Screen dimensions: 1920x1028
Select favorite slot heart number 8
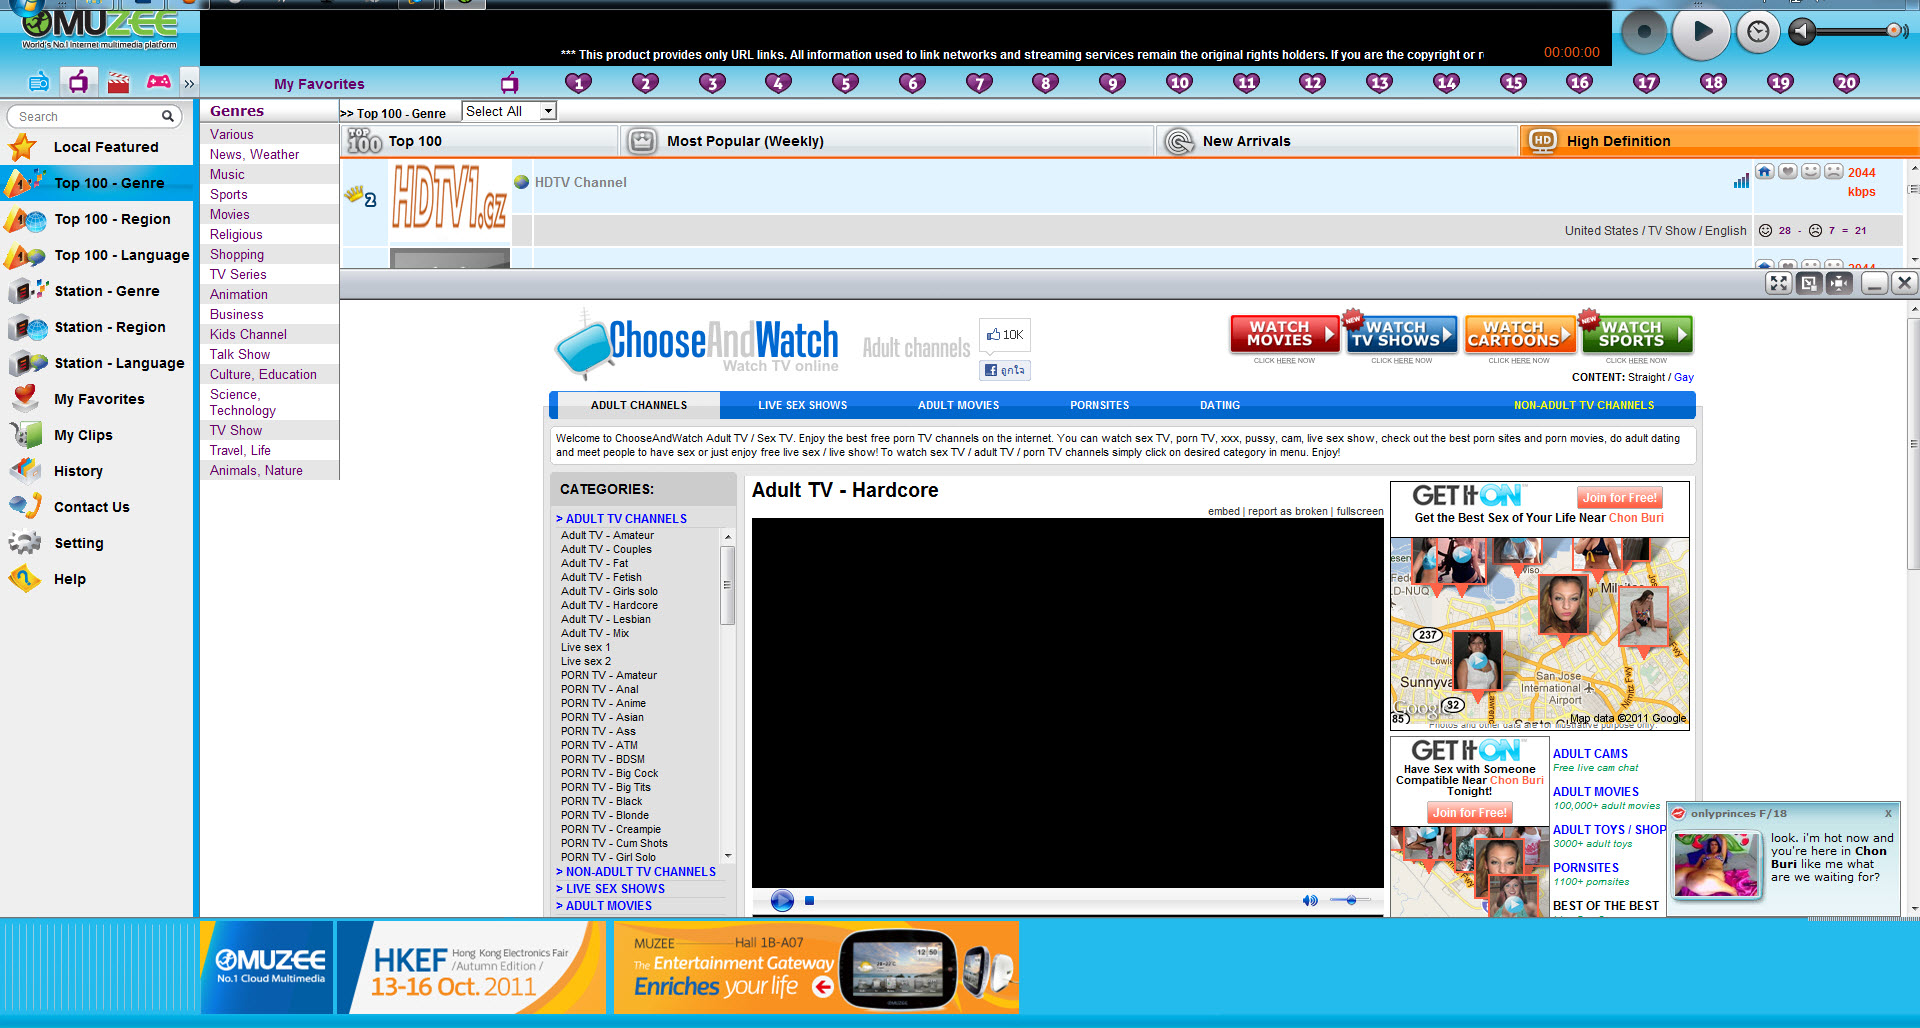[x=1046, y=83]
